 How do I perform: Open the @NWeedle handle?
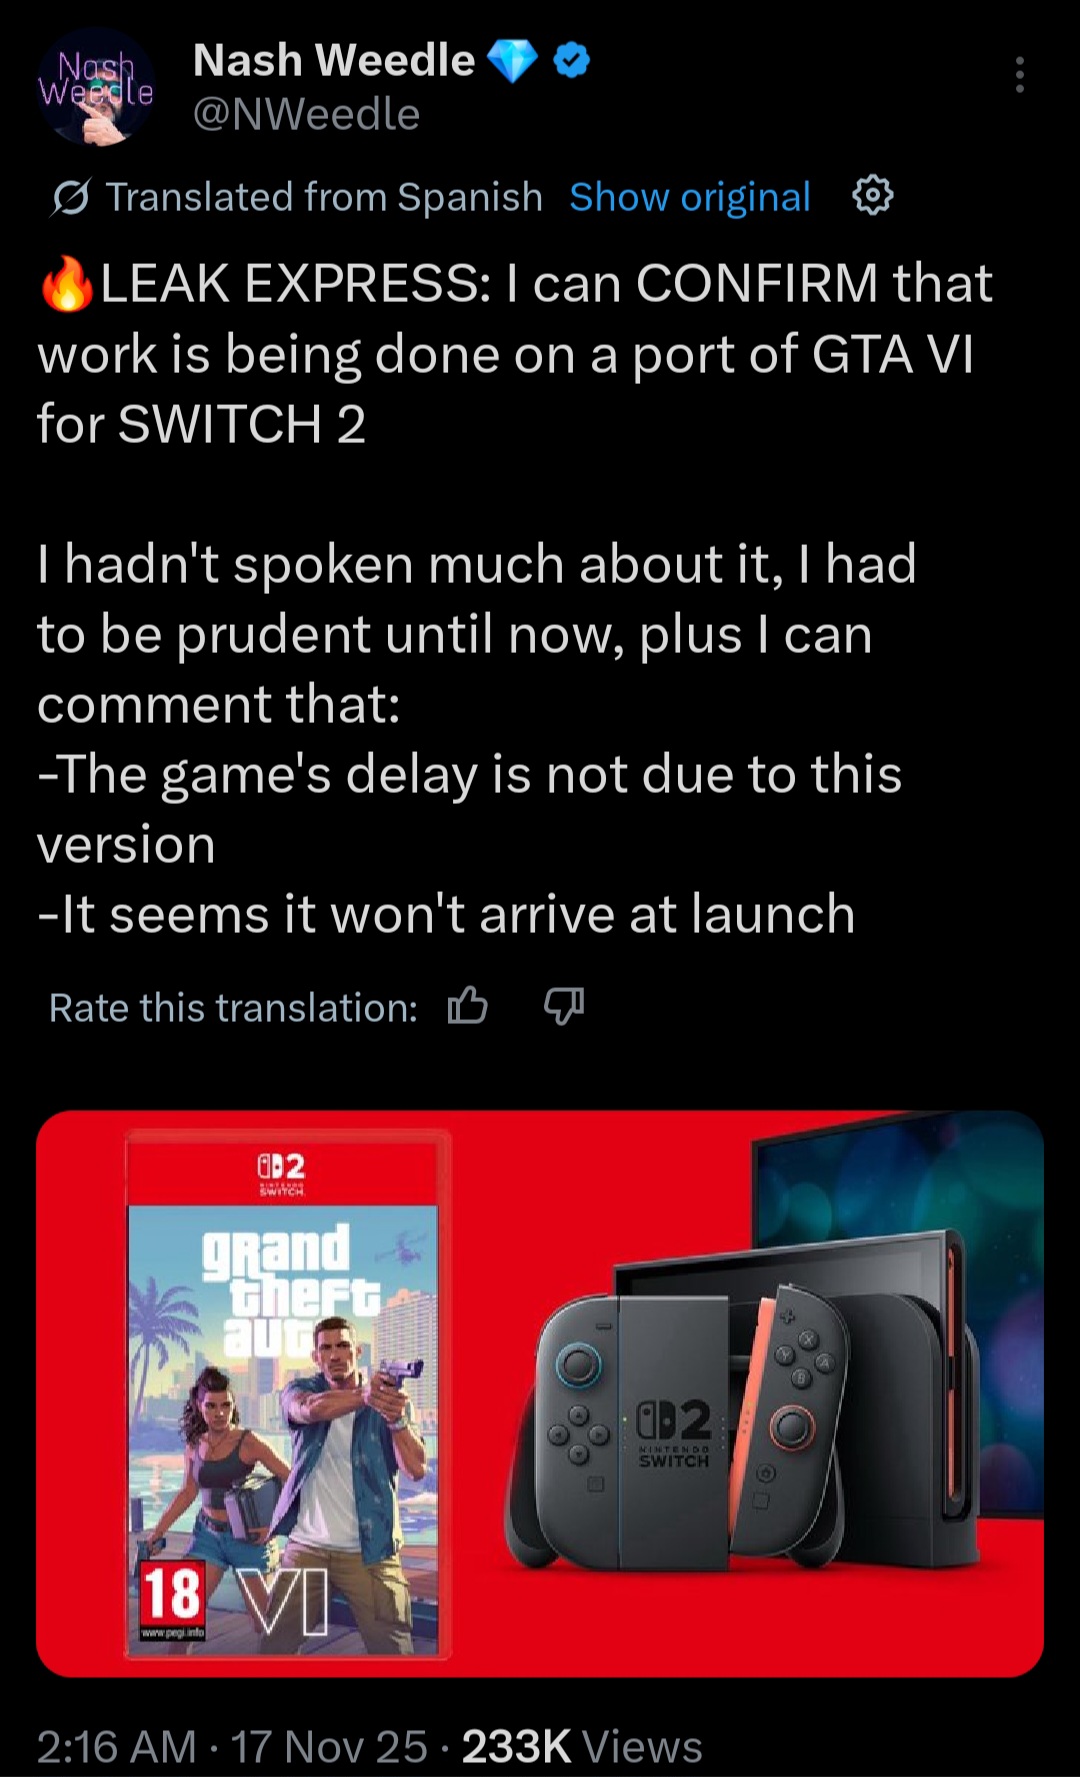coord(306,114)
